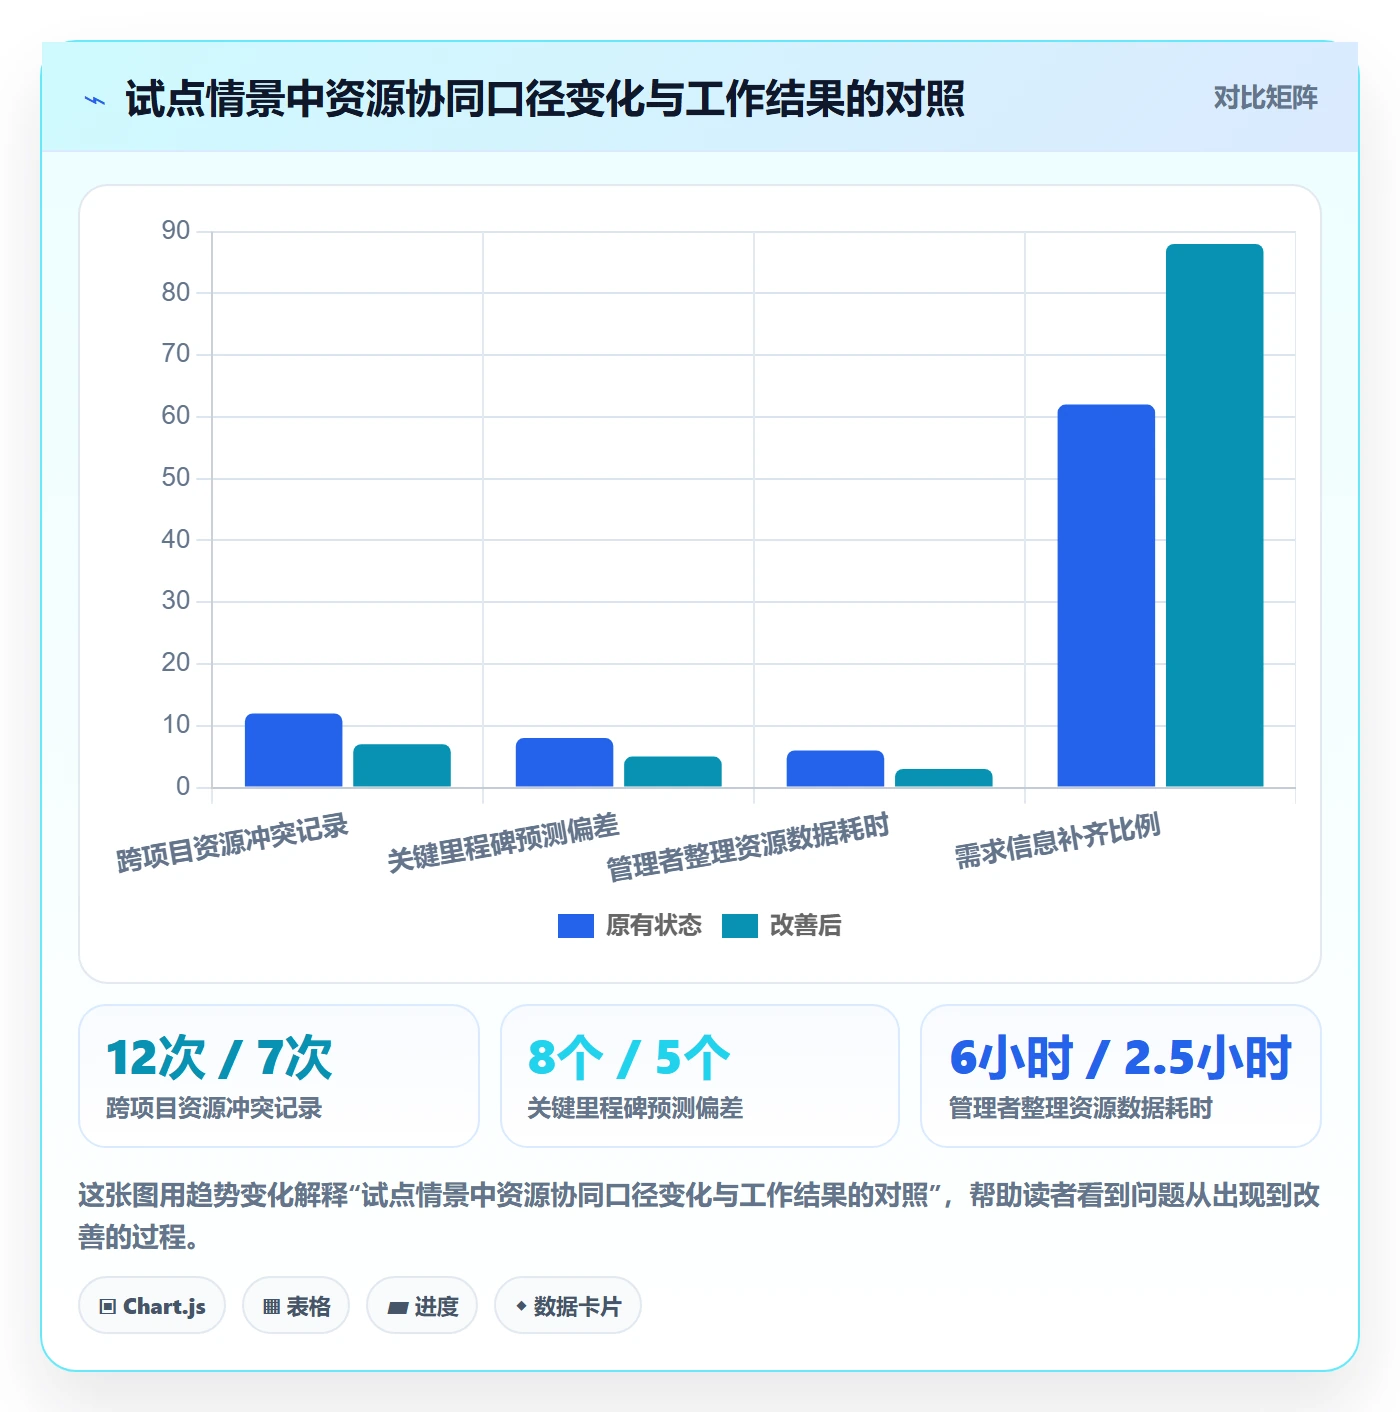Click the diamond icon in the 数据卡片 chip
This screenshot has width=1400, height=1412.
click(521, 1306)
